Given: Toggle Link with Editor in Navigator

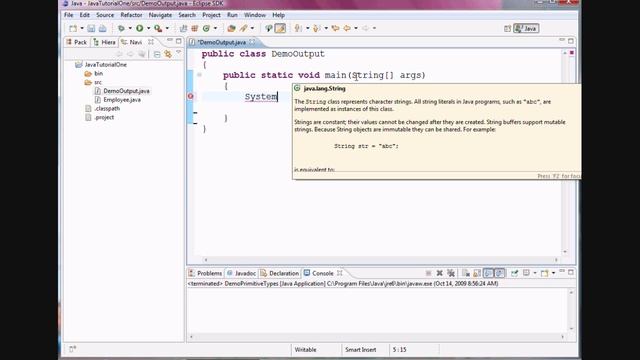Looking at the screenshot, I should [168, 54].
